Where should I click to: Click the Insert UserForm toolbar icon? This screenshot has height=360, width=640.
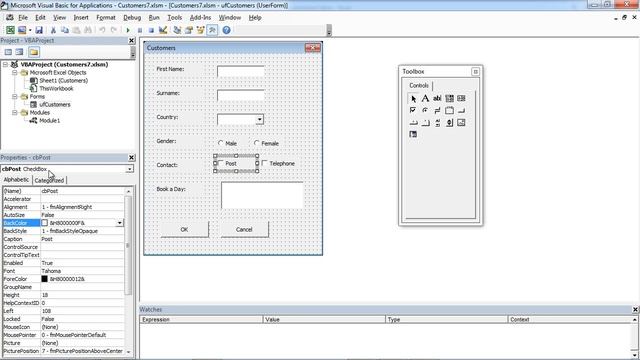(22, 30)
